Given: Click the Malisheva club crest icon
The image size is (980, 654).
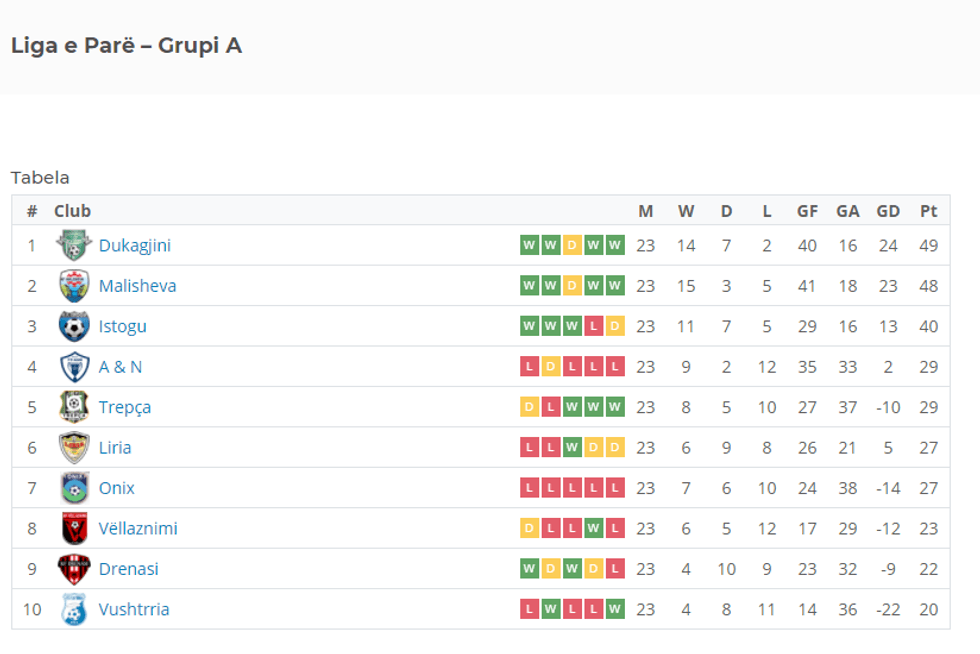Looking at the screenshot, I should tap(74, 286).
